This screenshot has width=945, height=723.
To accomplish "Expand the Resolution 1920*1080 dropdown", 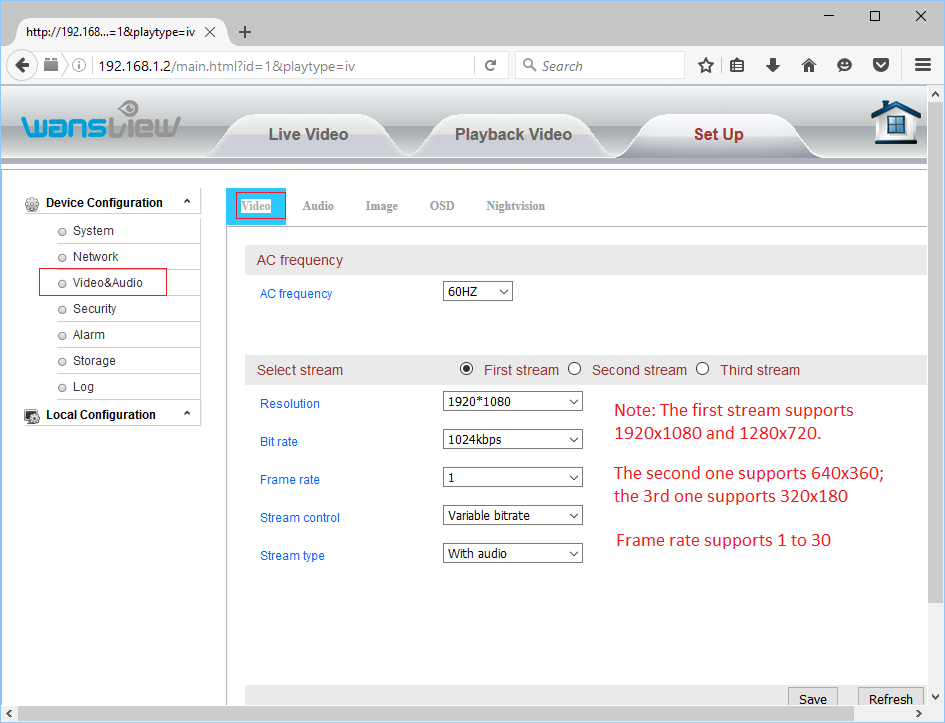I will pyautogui.click(x=512, y=402).
